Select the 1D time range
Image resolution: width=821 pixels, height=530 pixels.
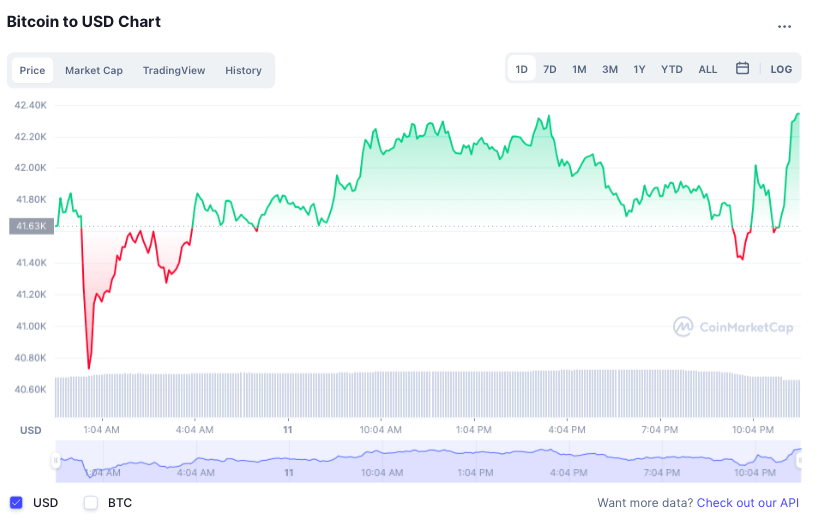[x=521, y=69]
